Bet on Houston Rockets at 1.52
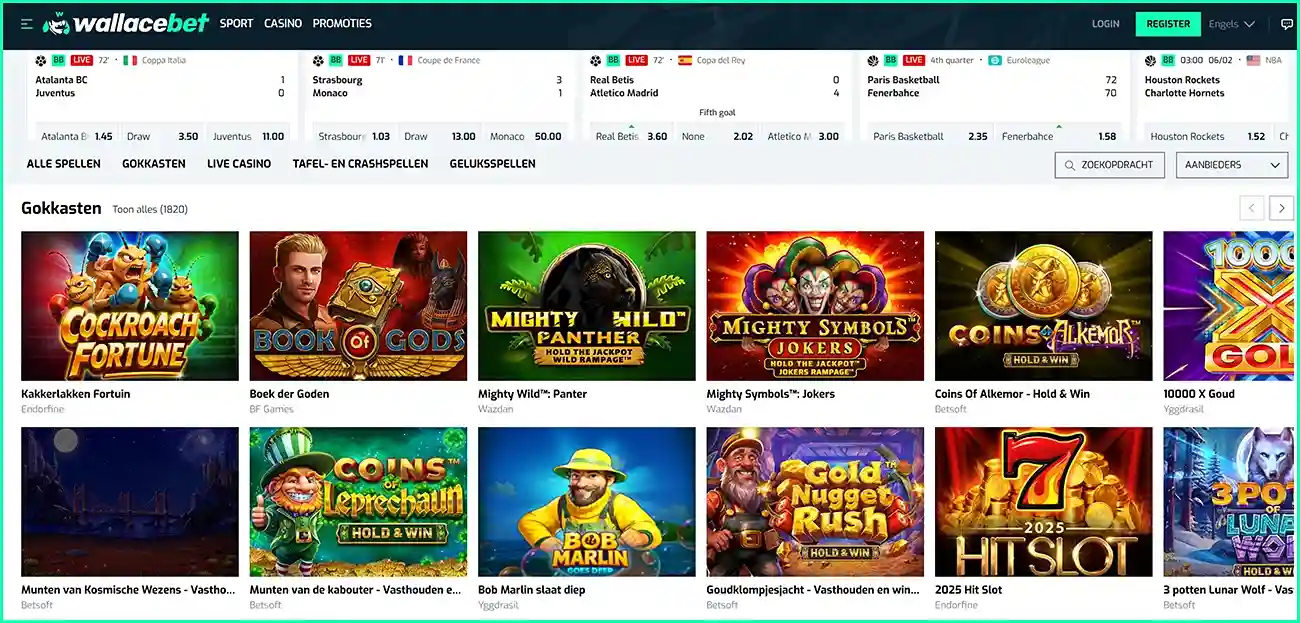The height and width of the screenshot is (623, 1300). (1207, 134)
